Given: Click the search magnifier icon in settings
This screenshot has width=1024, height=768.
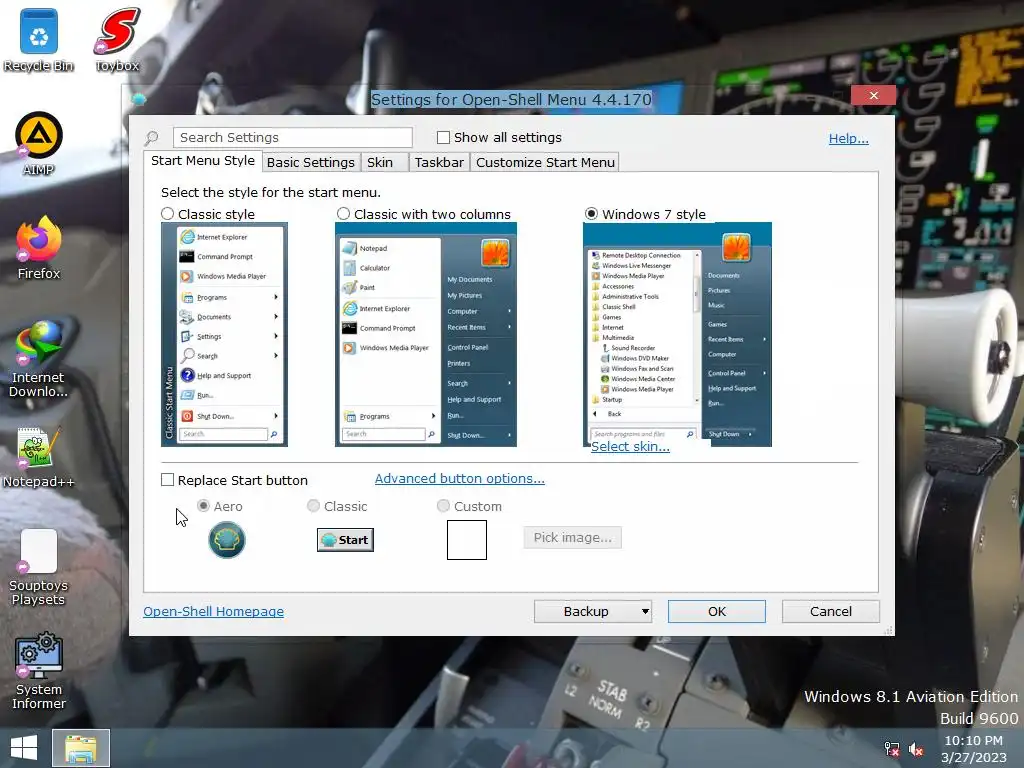Looking at the screenshot, I should 152,138.
